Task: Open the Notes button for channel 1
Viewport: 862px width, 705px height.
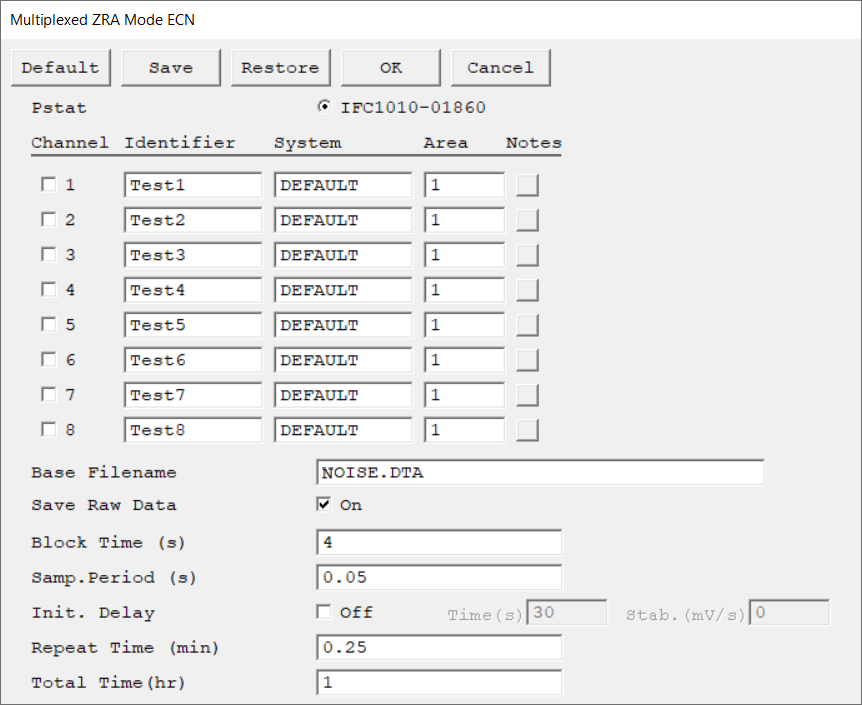Action: point(527,185)
